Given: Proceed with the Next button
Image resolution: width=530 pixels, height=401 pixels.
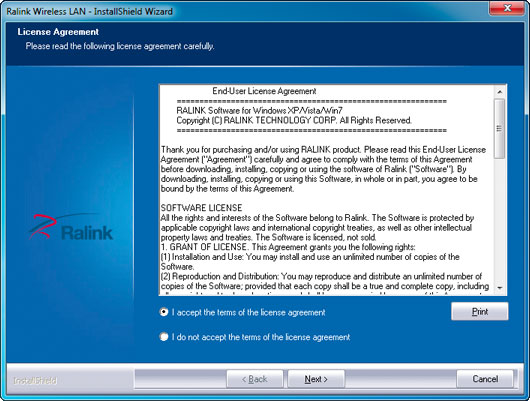Looking at the screenshot, I should pos(316,379).
